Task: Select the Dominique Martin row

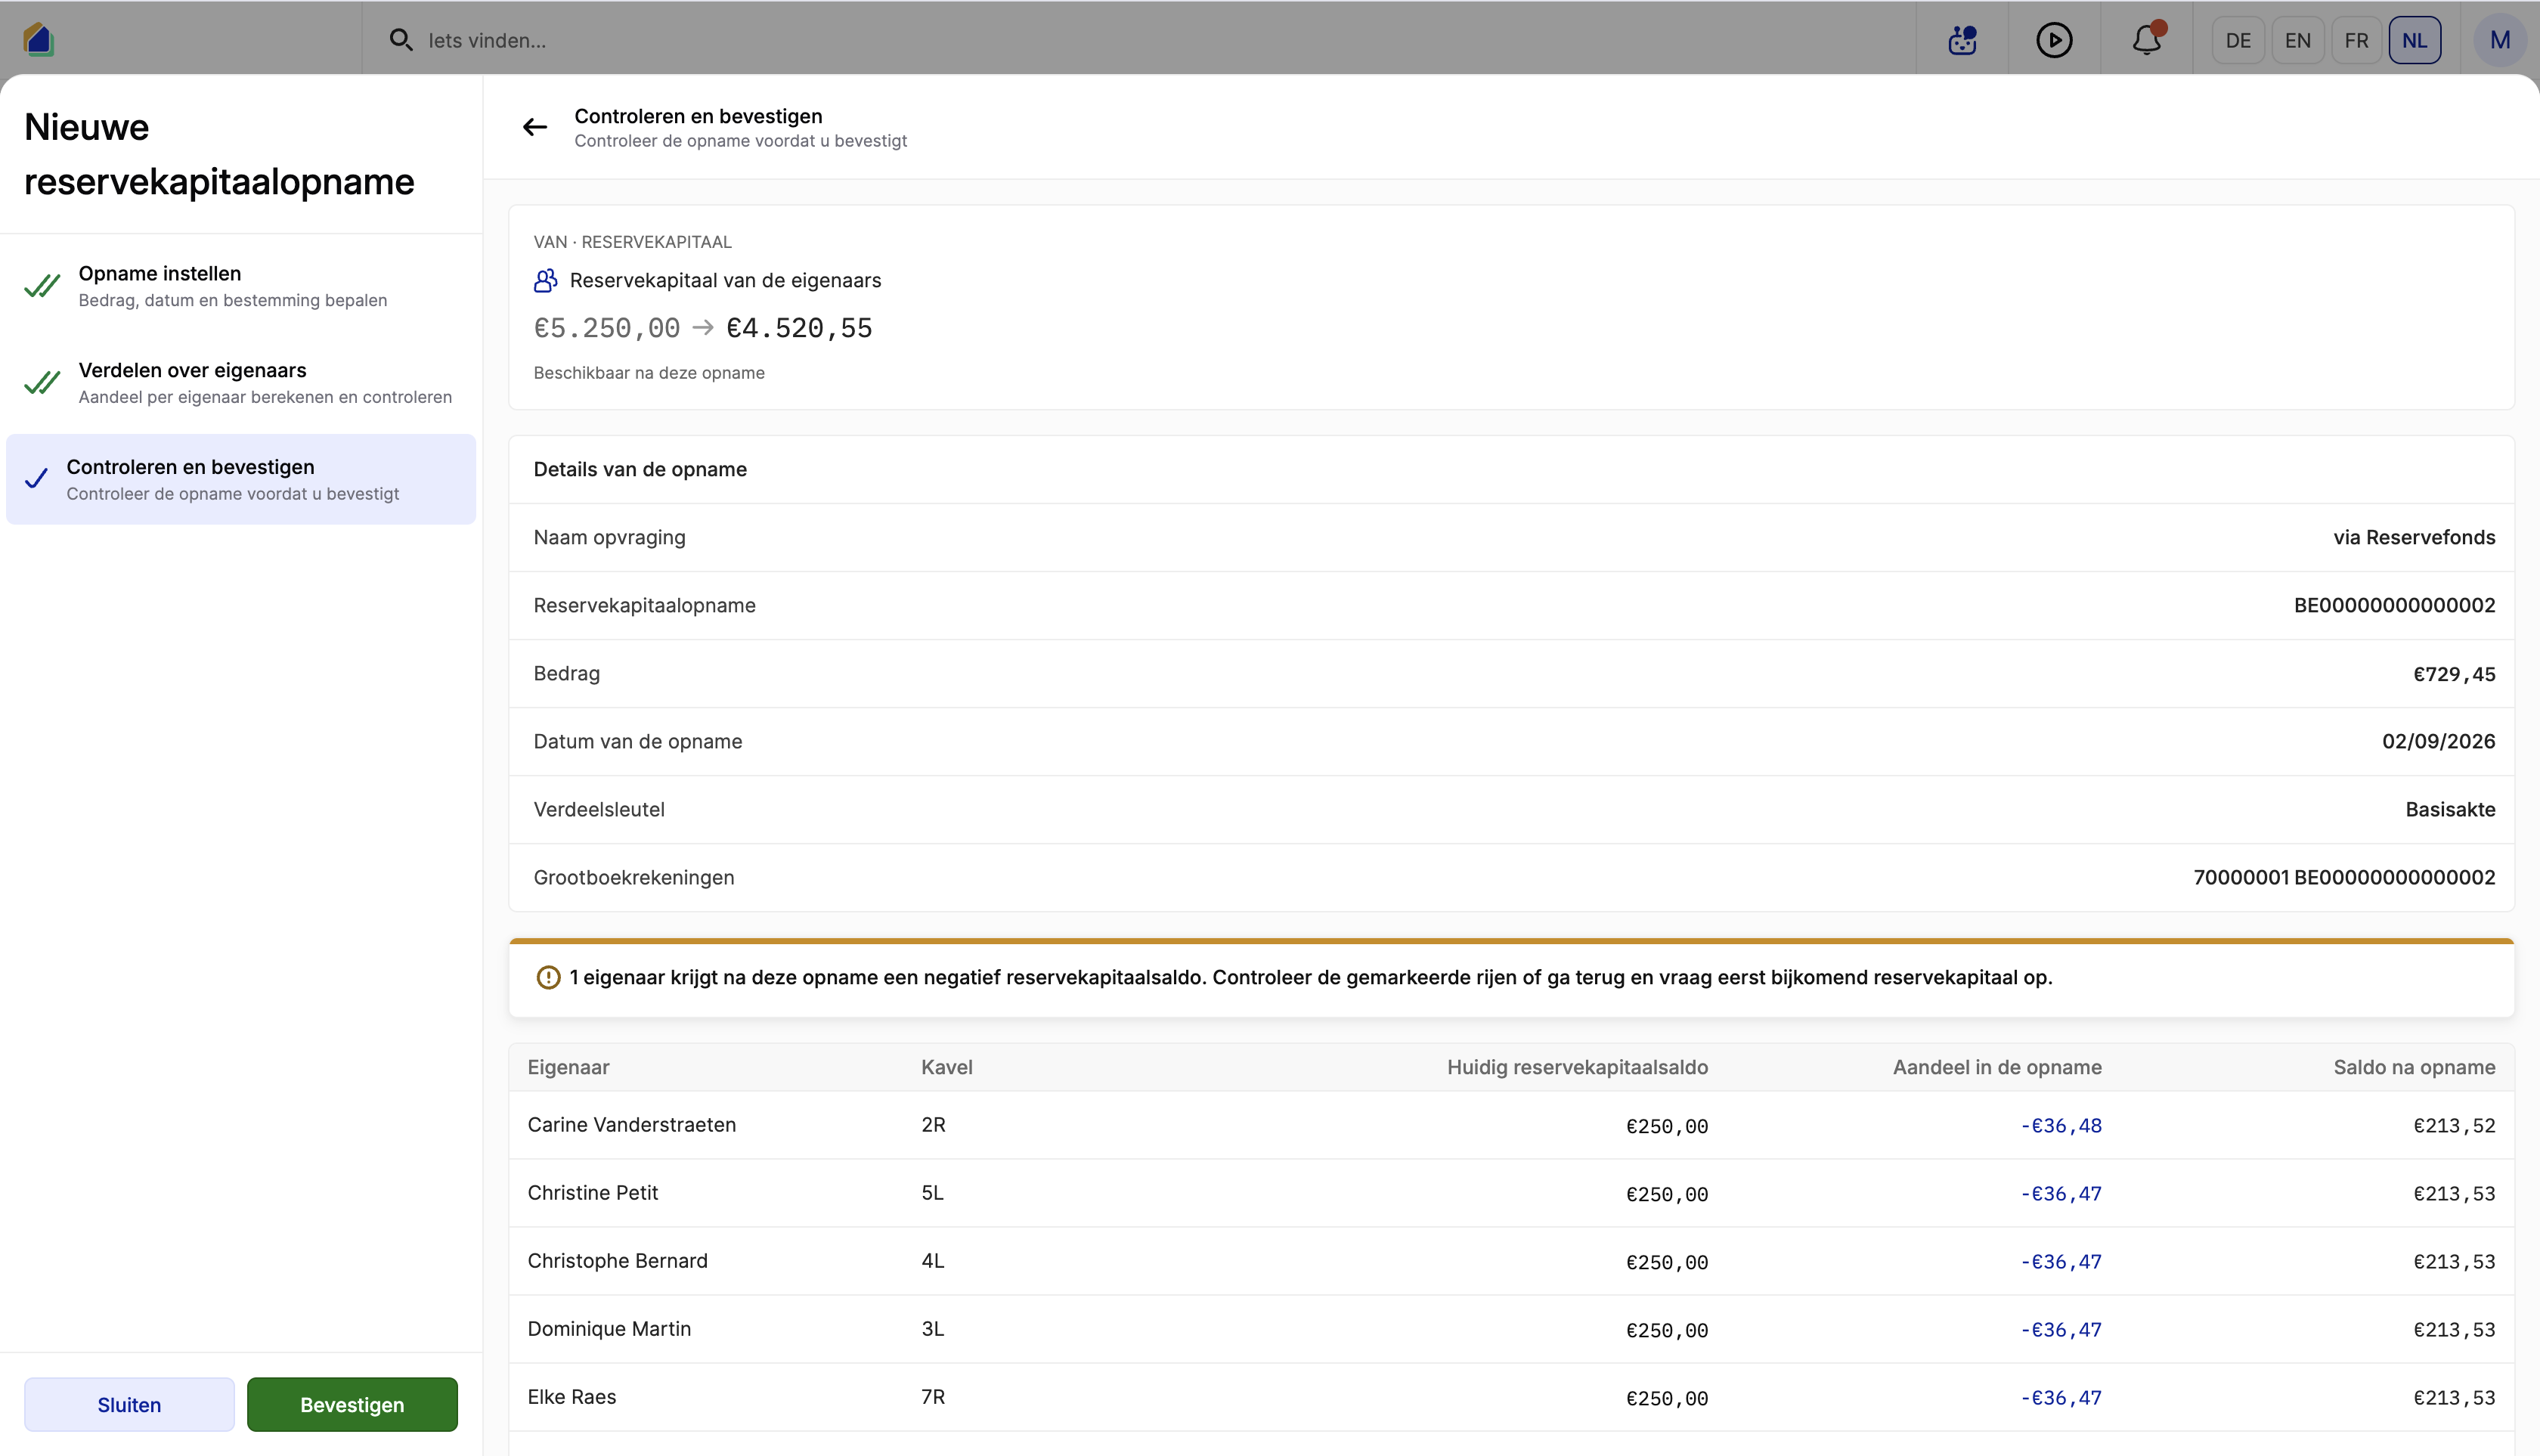Action: [x=1511, y=1329]
